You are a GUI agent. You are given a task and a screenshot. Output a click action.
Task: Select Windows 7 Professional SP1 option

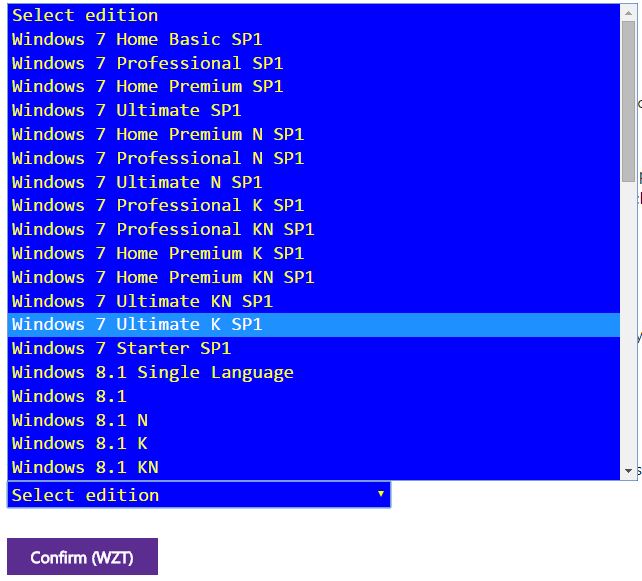314,63
